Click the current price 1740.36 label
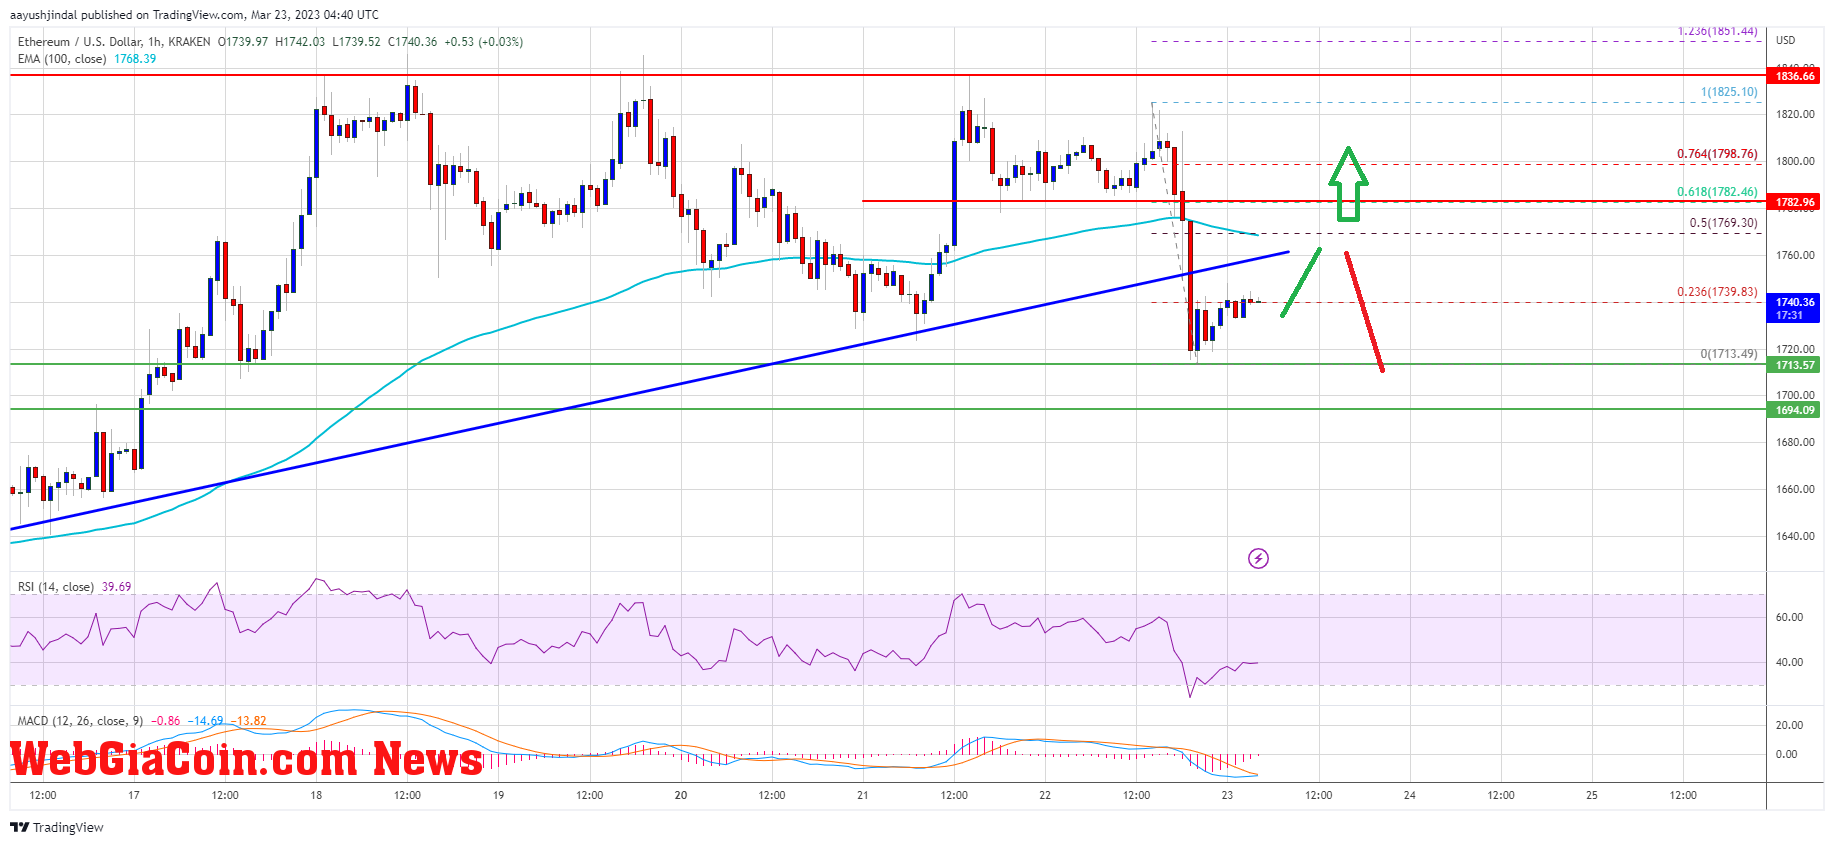This screenshot has height=845, width=1834. point(1794,307)
